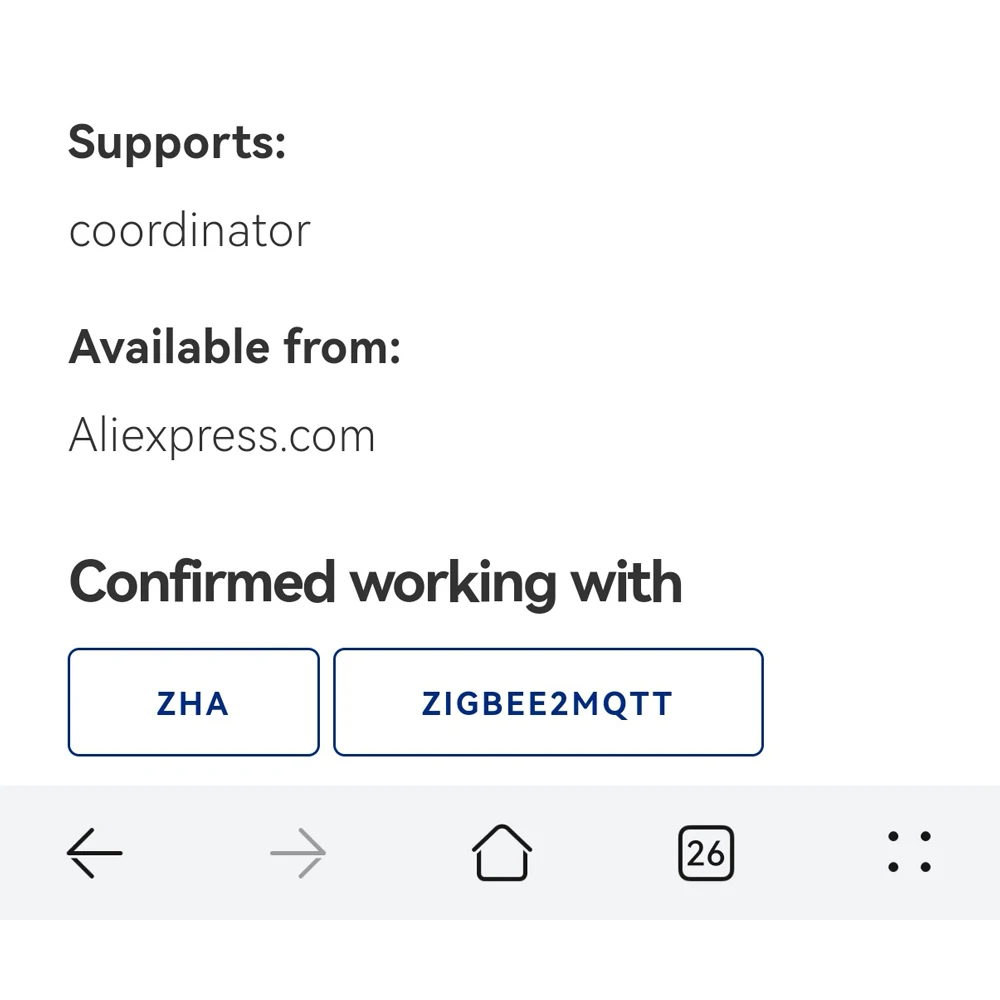Tap the greyed-out forward arrow
This screenshot has width=1000, height=1000.
pyautogui.click(x=298, y=853)
